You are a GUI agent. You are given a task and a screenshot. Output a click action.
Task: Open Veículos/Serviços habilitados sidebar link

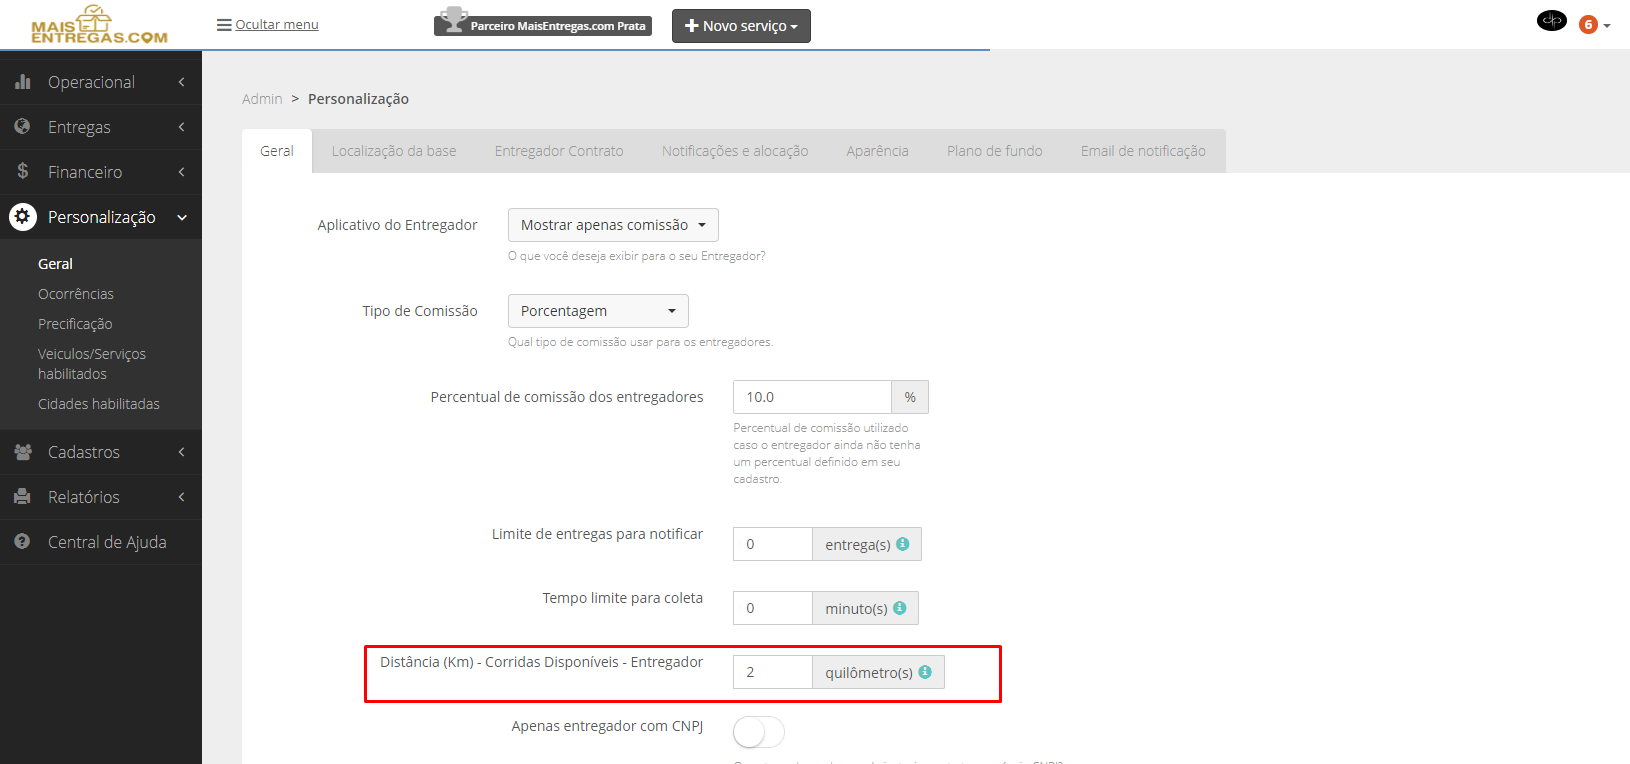(x=92, y=364)
